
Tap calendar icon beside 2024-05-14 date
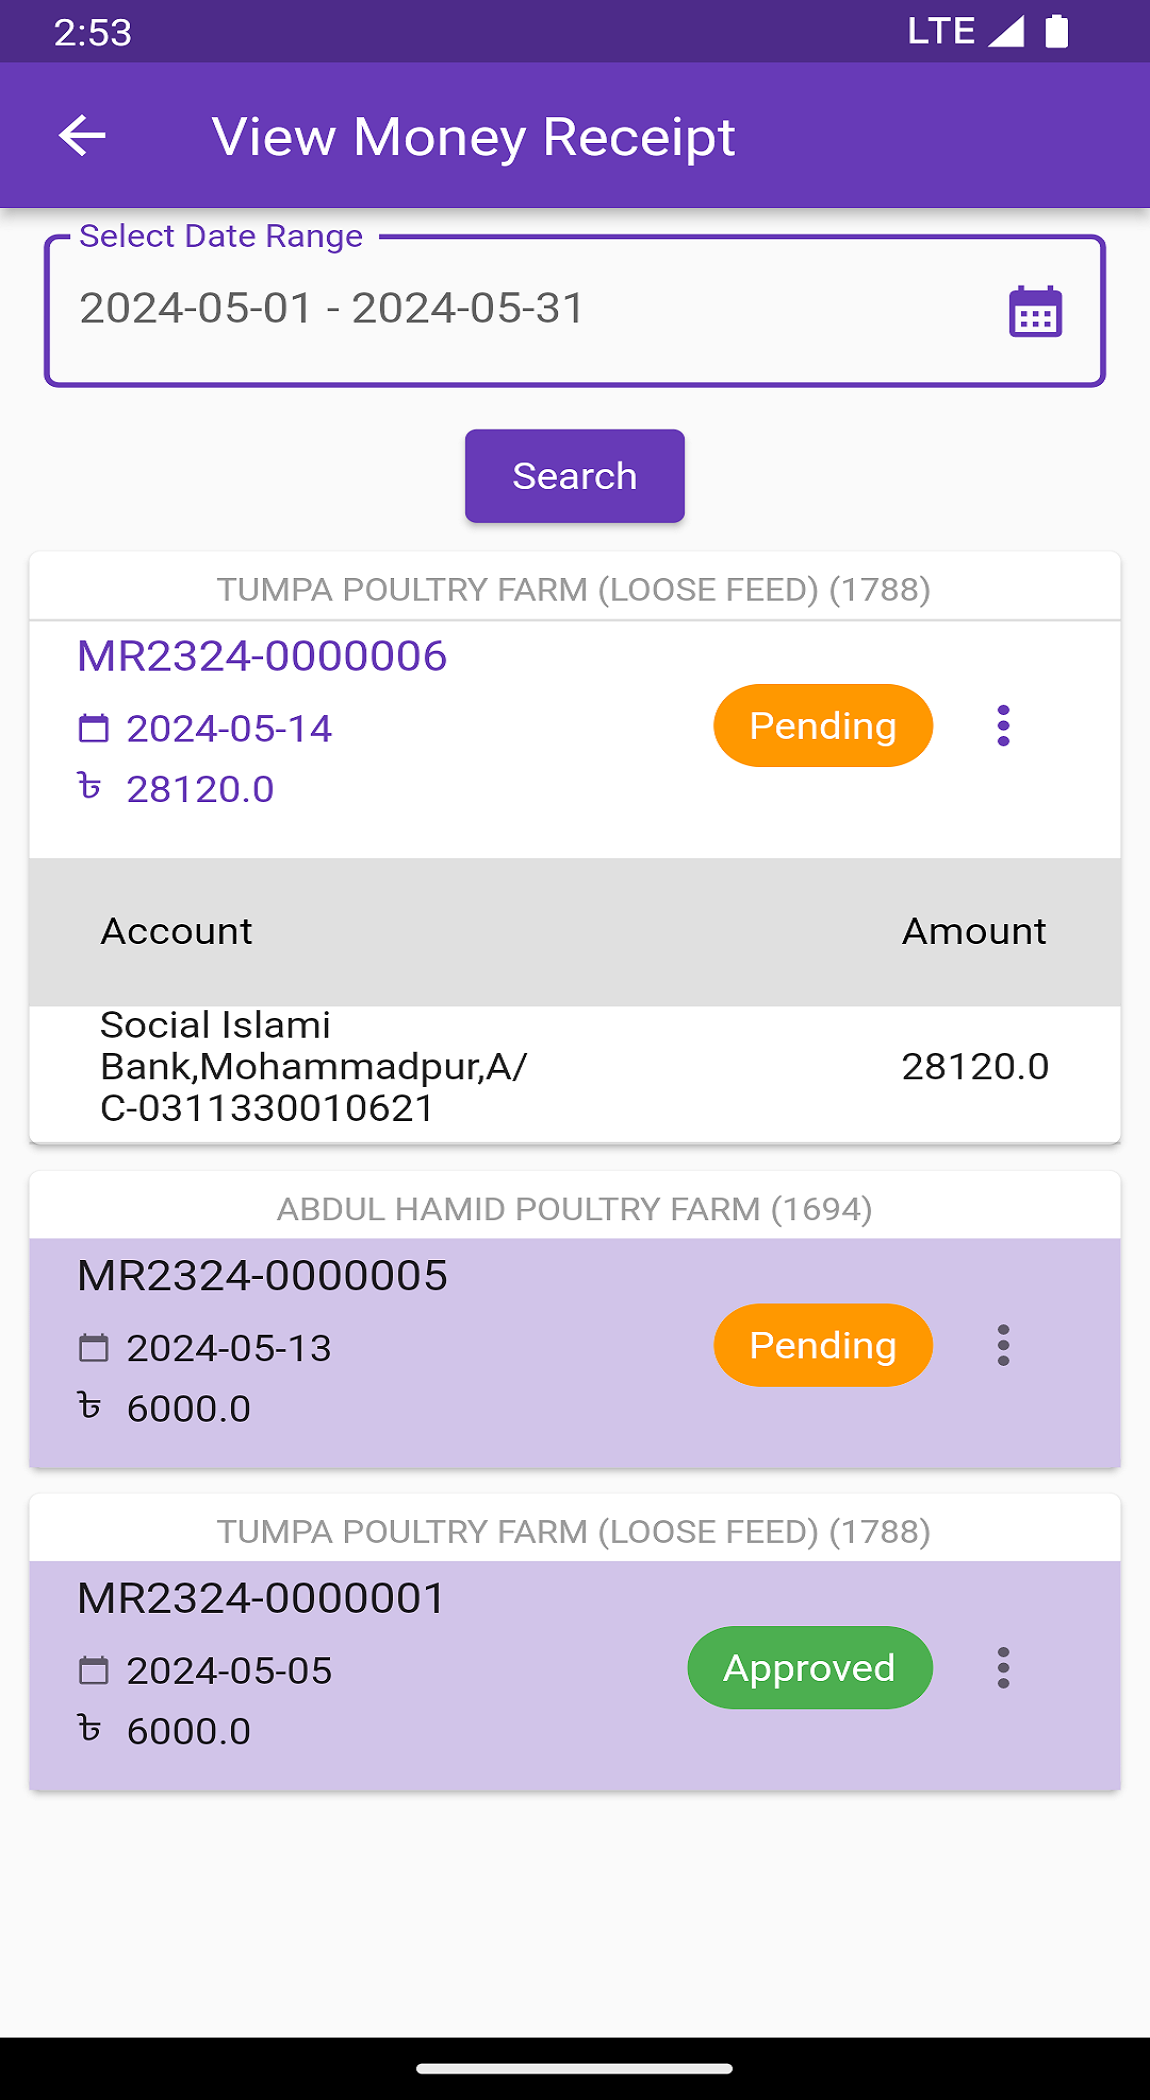pos(93,729)
